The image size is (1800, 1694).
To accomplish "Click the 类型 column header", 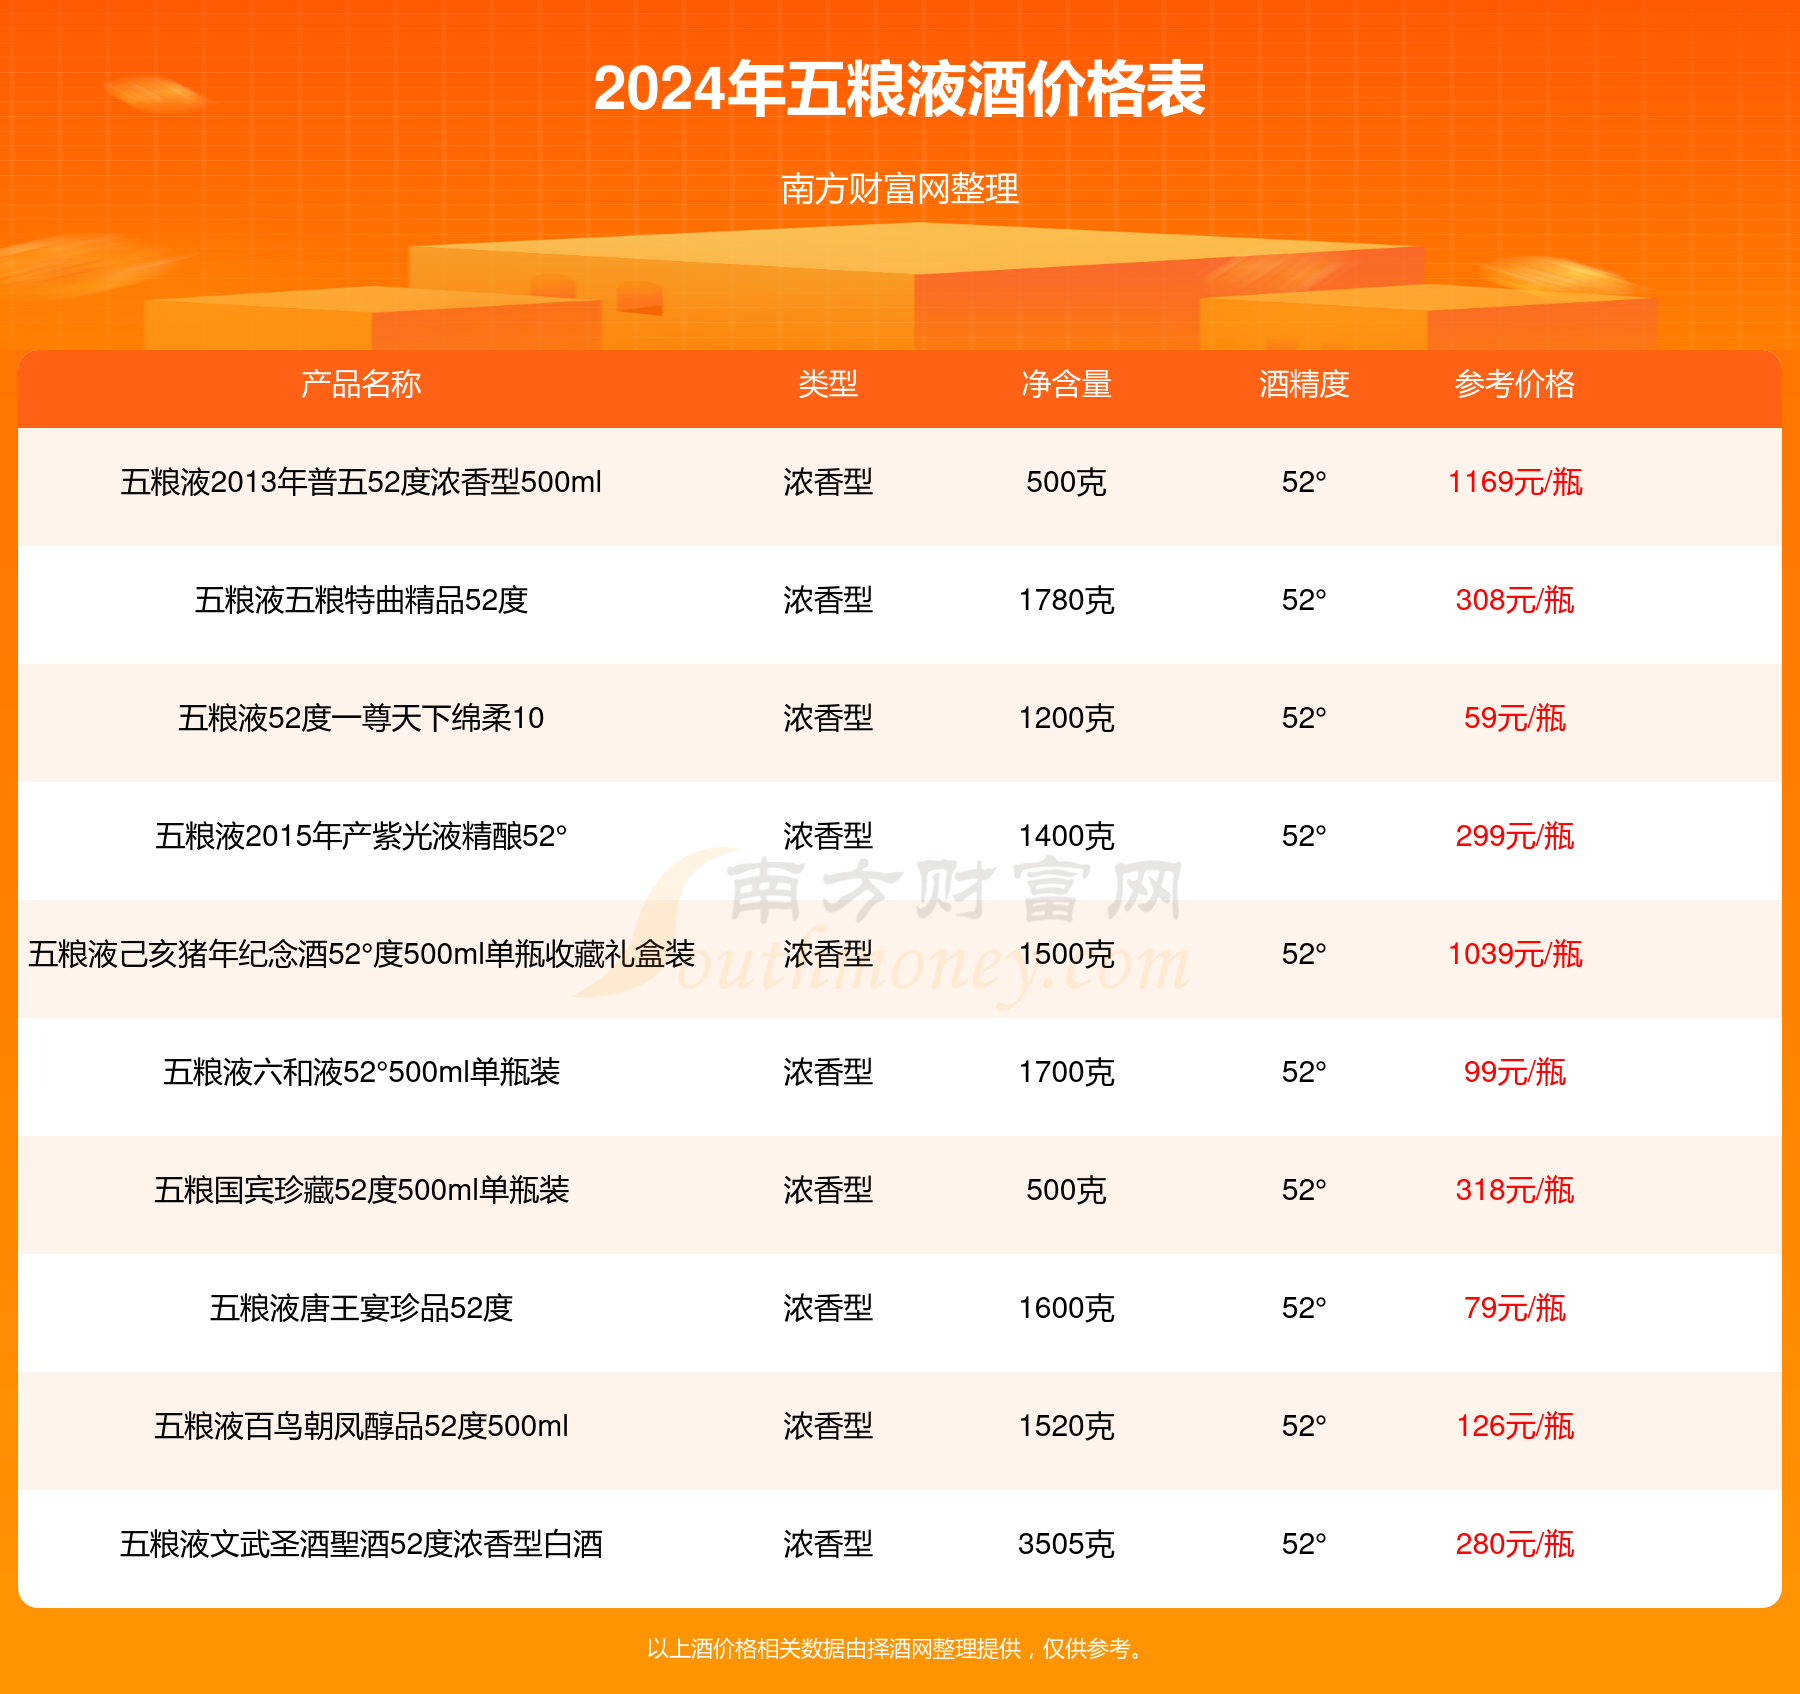I will (828, 384).
